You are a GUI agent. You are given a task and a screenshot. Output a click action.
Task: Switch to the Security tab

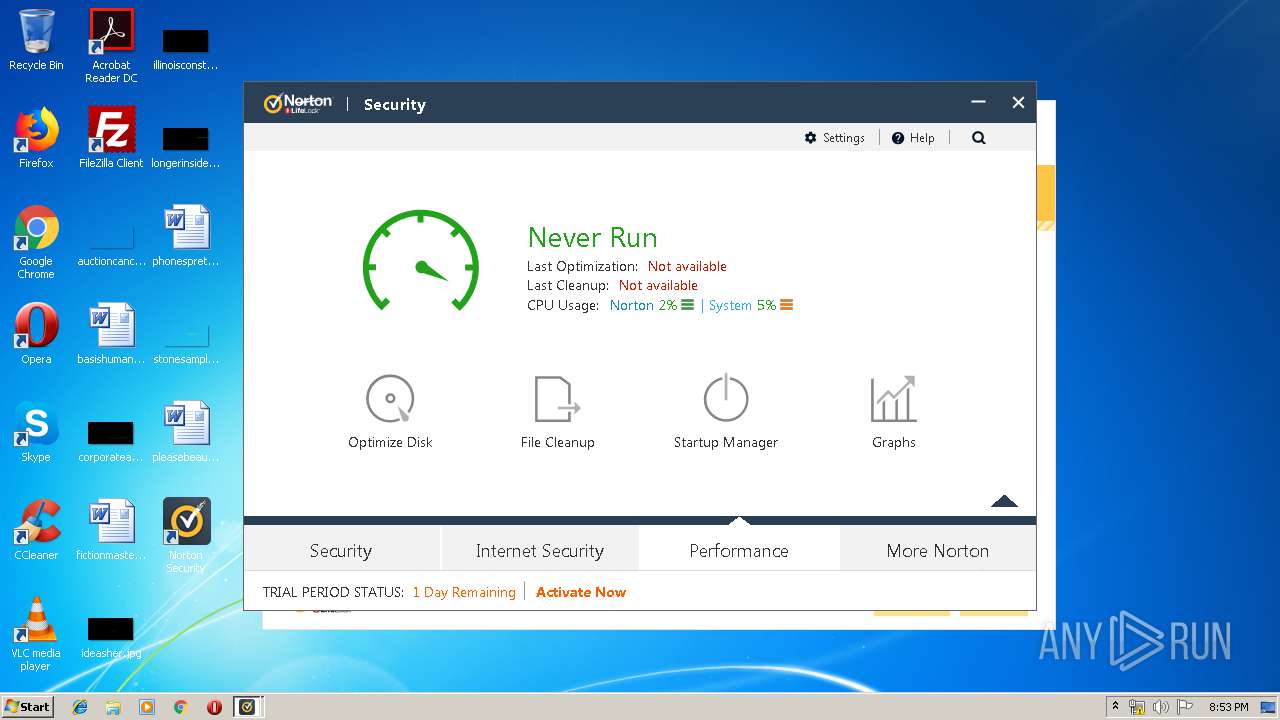pos(341,550)
